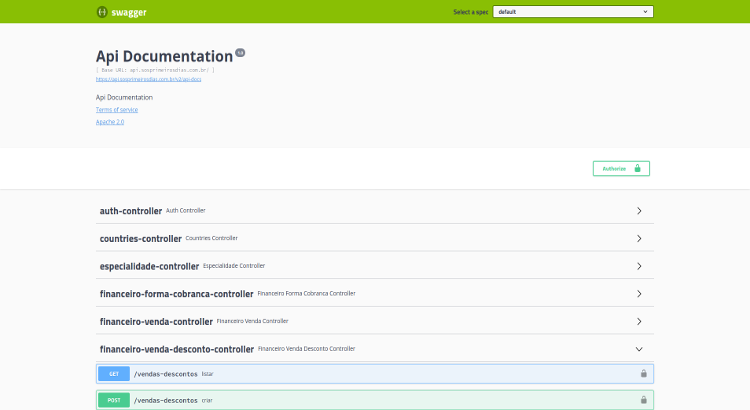Click lock icon on POST /vendas-descontos row
The width and height of the screenshot is (750, 410).
click(644, 400)
